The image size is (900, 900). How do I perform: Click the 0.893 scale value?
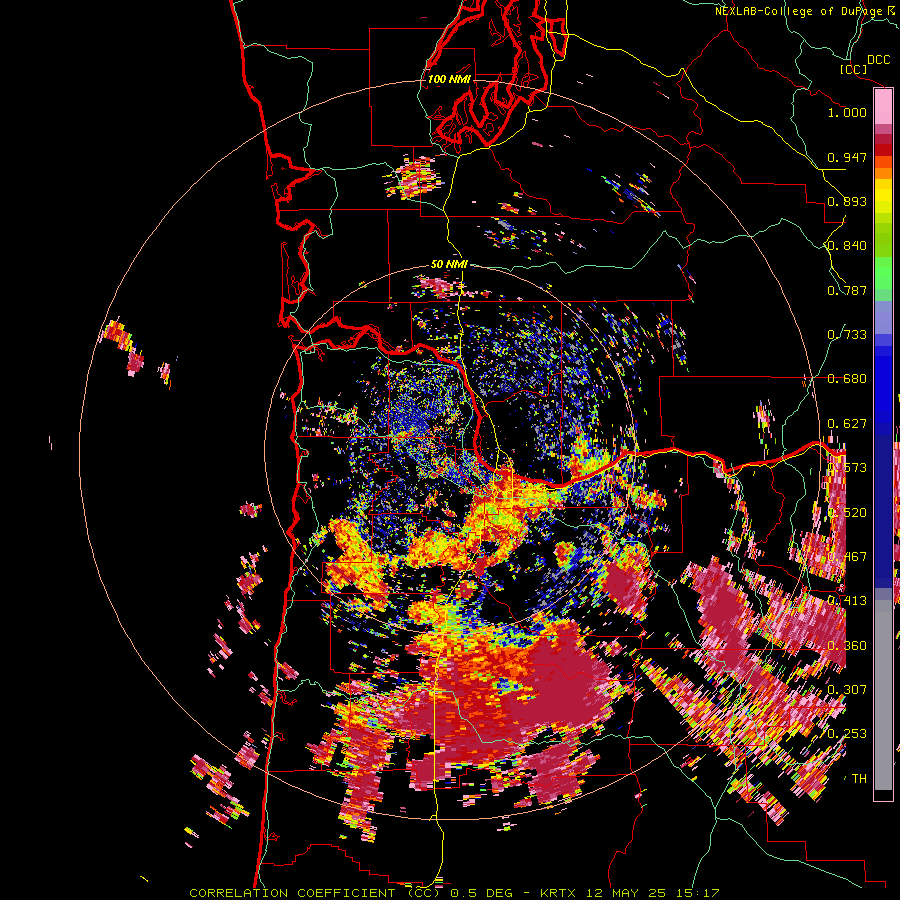[847, 201]
